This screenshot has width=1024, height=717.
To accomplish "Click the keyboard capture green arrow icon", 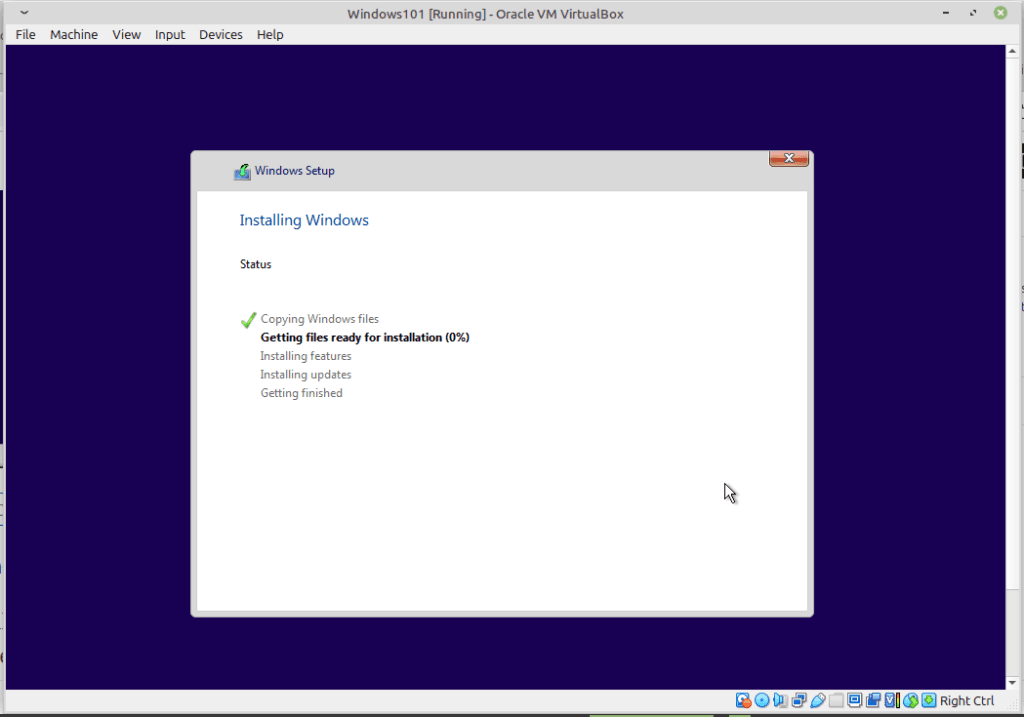I will [x=929, y=701].
